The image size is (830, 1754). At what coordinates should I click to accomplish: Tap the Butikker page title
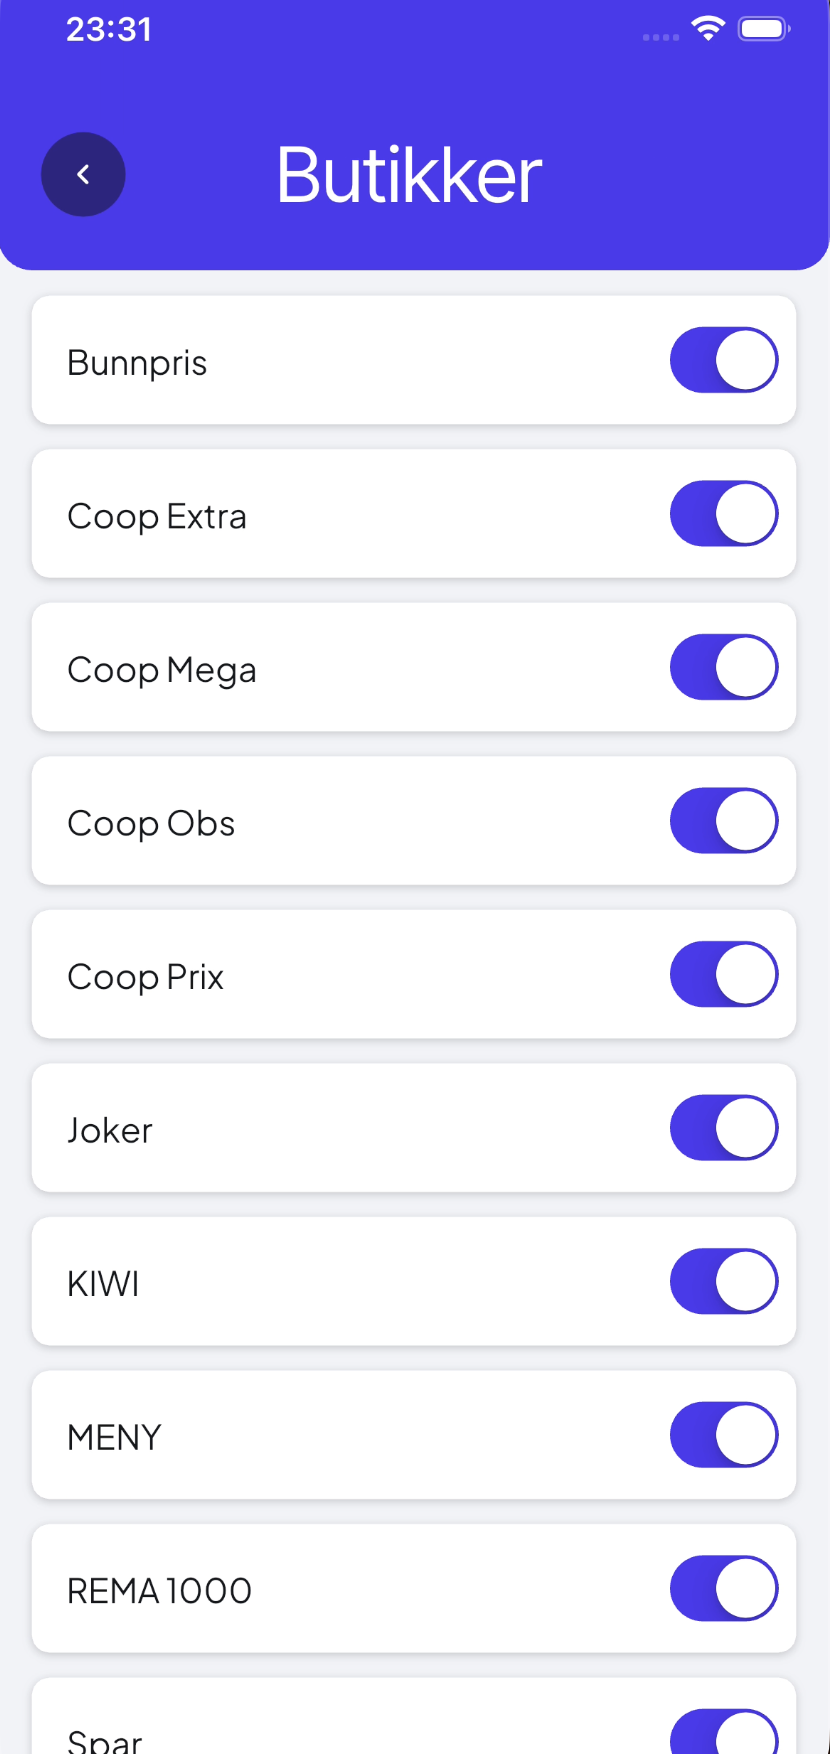click(x=409, y=175)
